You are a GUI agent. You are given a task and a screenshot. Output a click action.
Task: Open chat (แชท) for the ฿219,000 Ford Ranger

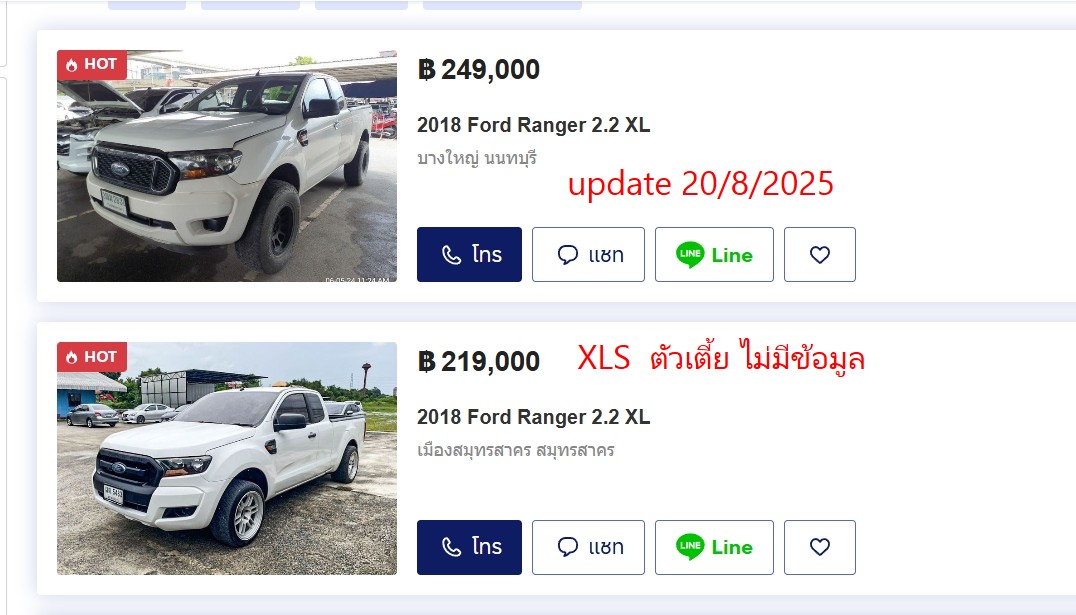click(x=588, y=547)
